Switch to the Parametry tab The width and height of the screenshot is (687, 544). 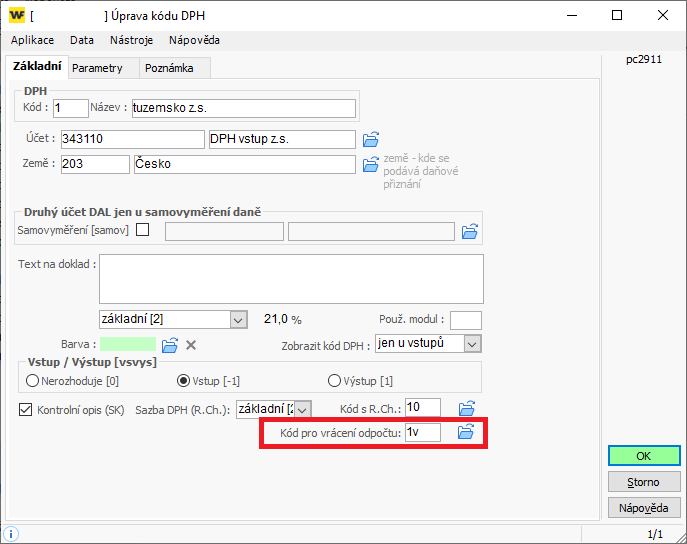(97, 68)
